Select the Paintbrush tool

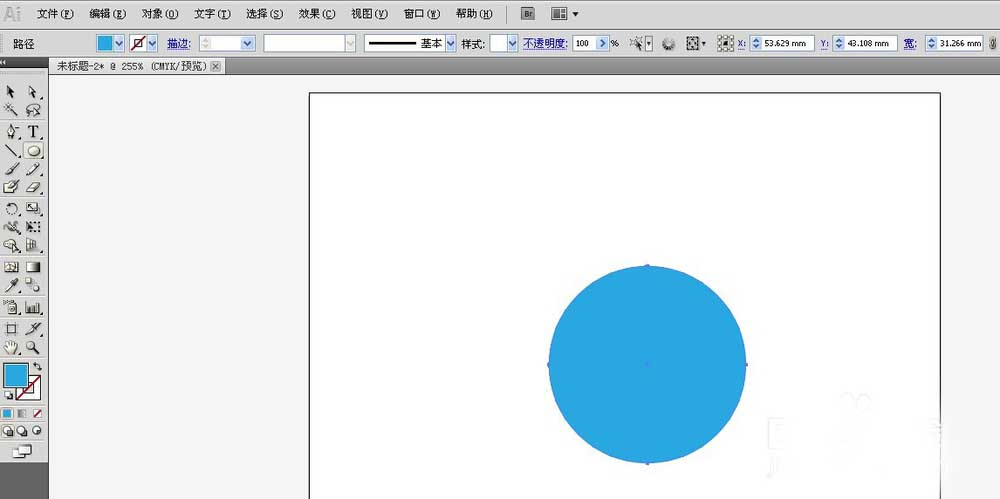[x=11, y=169]
